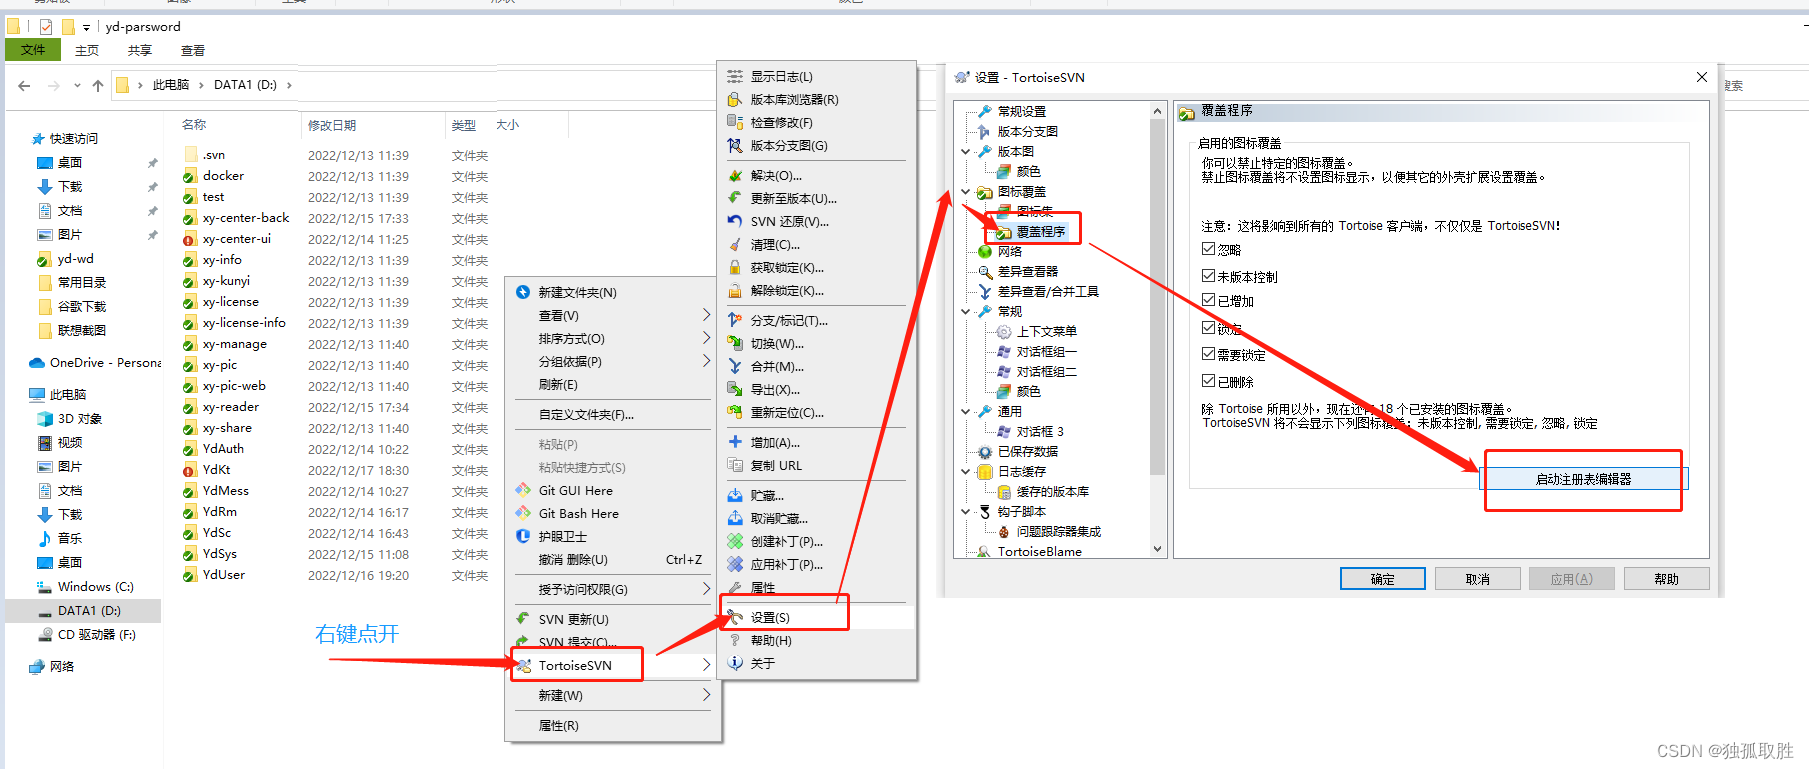Click the 设置(S) wrench icon

tap(735, 617)
